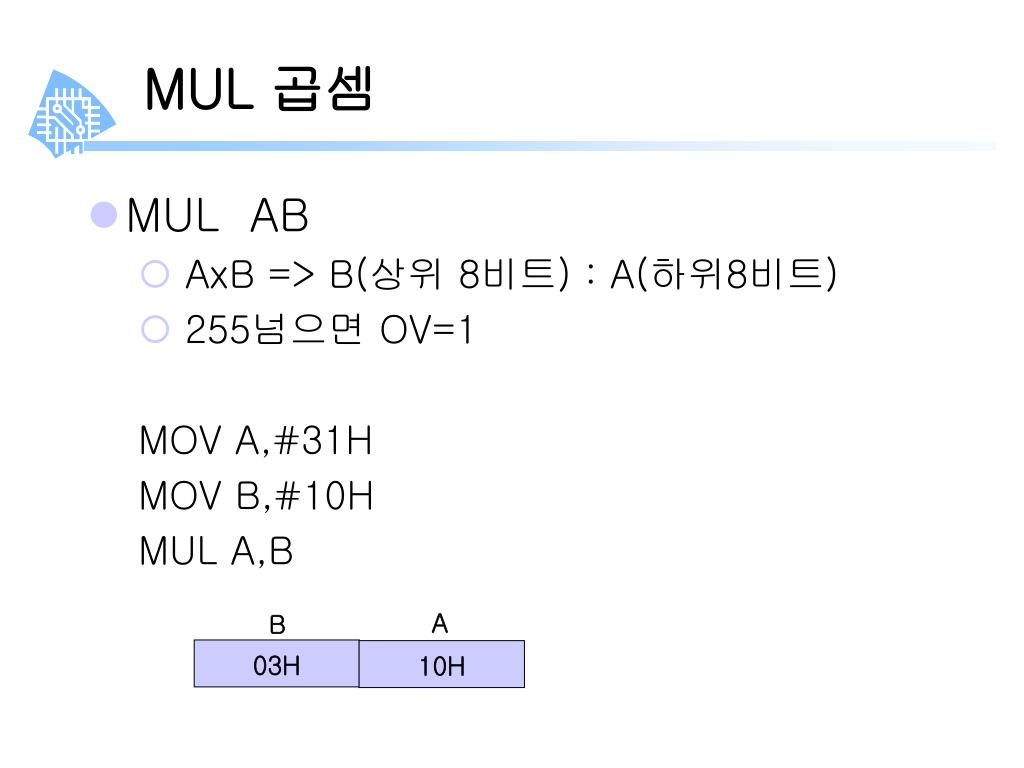
Task: Click the blue gradient line under title
Action: [x=539, y=146]
